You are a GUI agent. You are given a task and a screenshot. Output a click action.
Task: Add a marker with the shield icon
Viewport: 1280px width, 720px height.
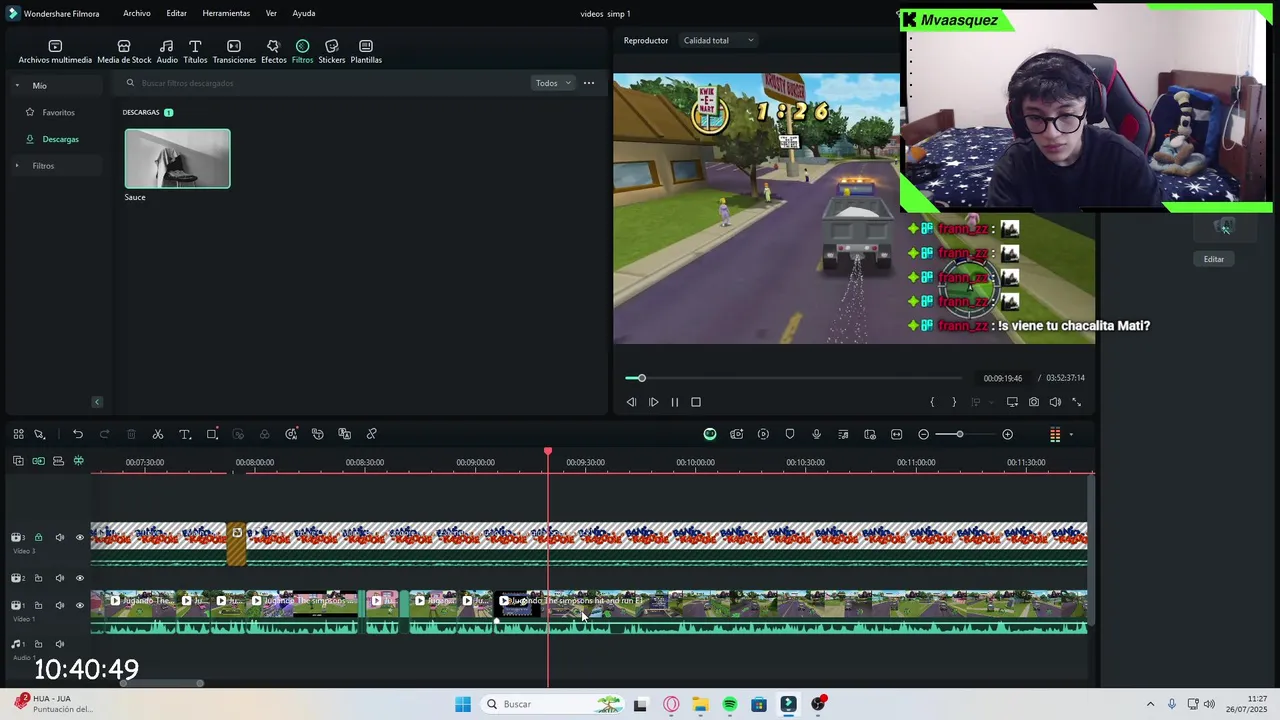pos(790,434)
